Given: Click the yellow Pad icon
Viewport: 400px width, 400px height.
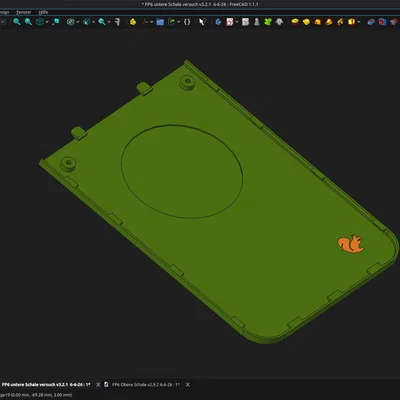Looking at the screenshot, I should click(x=295, y=22).
